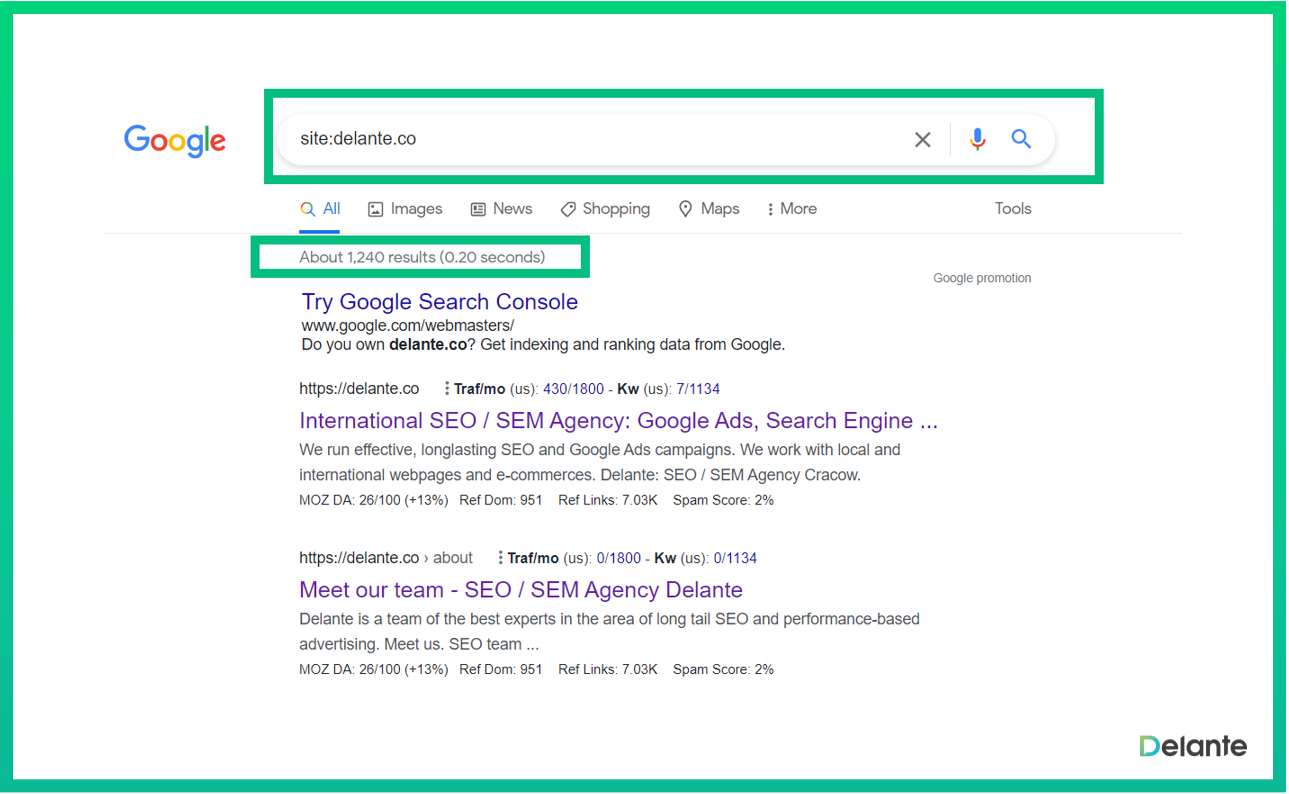Image resolution: width=1289 pixels, height=794 pixels.
Task: Open Try Google Search Console link
Action: [x=440, y=302]
